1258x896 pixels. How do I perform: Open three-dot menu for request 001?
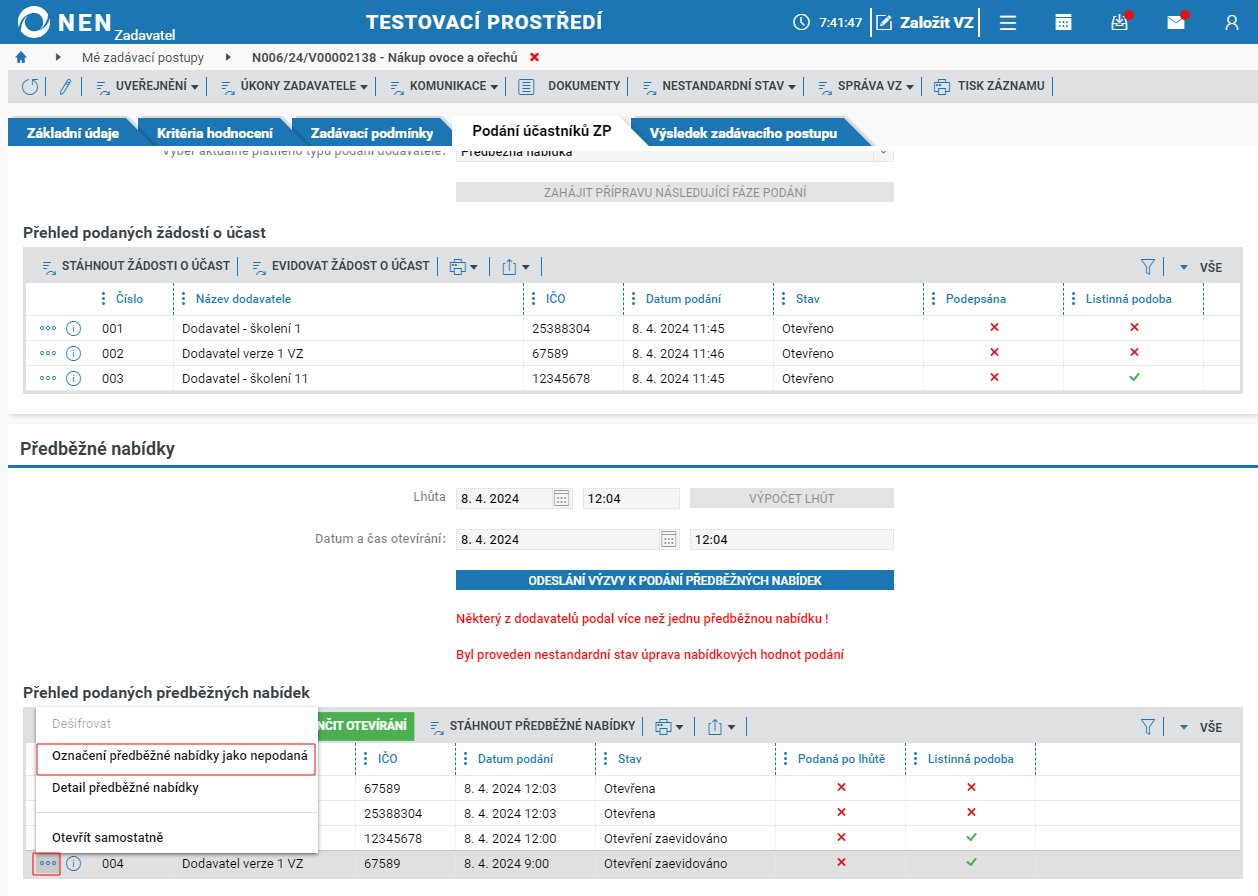(x=48, y=328)
